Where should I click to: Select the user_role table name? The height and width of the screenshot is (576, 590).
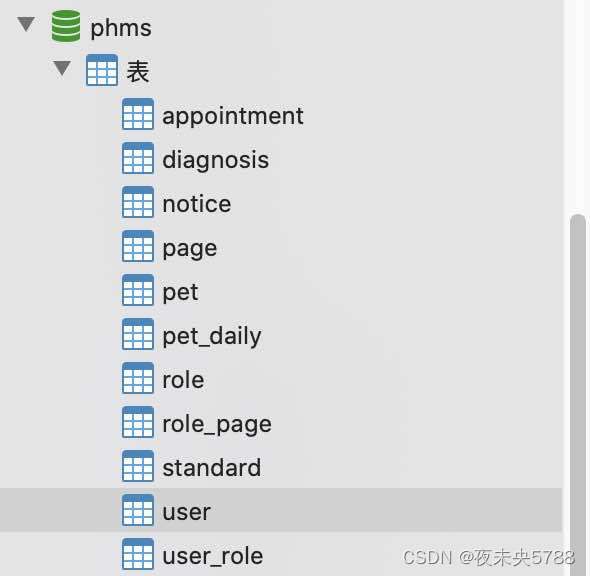tap(213, 556)
